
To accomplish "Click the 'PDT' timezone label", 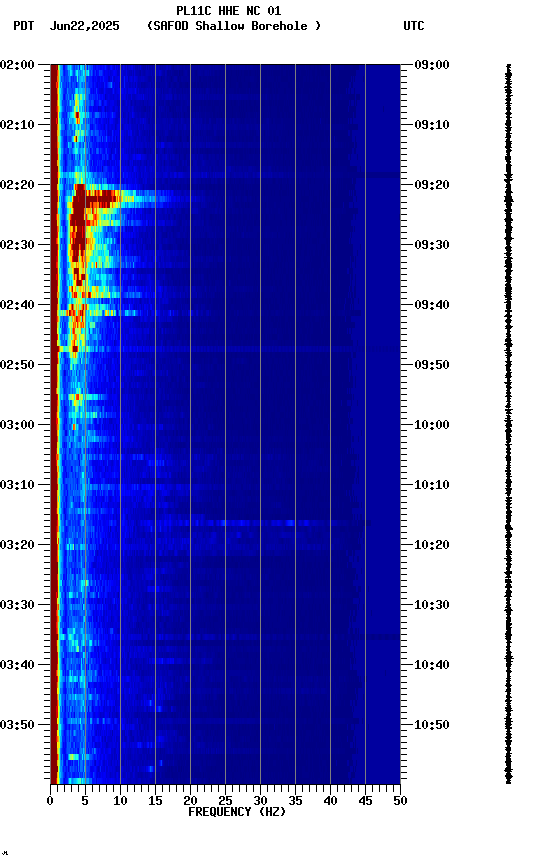I will click(x=24, y=26).
